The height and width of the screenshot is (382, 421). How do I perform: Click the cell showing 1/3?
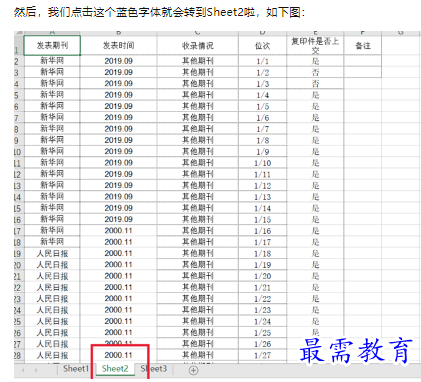click(262, 84)
